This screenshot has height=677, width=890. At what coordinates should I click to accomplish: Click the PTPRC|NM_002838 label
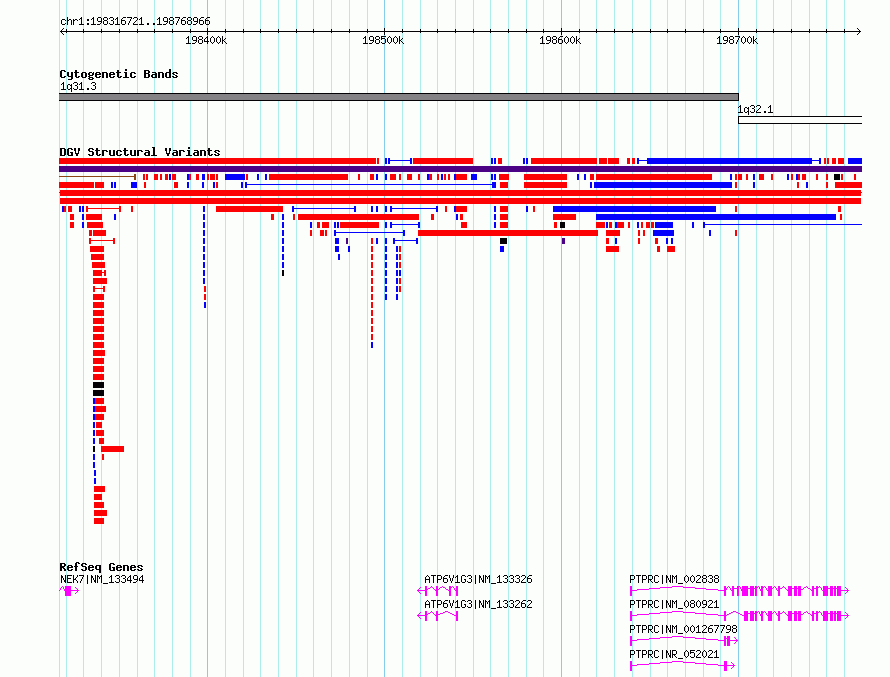[x=674, y=579]
